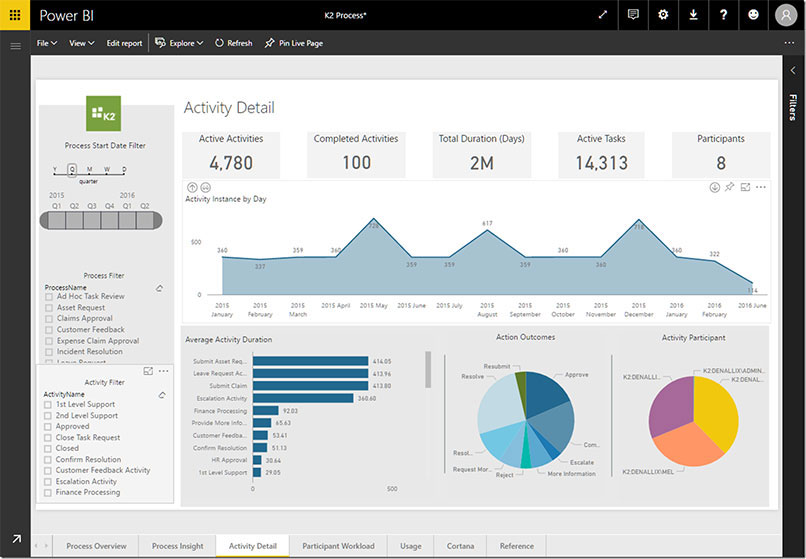
Task: Expand the Explore dropdown
Action: [179, 43]
